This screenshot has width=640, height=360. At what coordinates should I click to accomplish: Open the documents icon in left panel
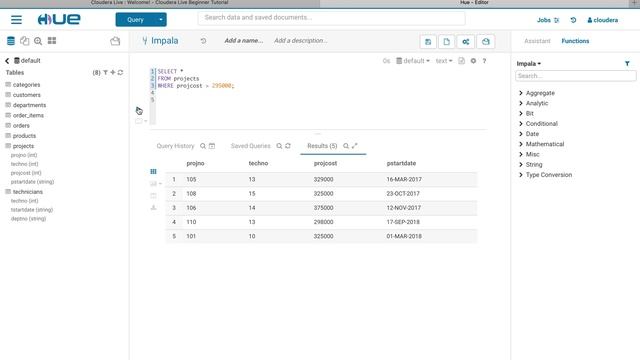(x=24, y=41)
